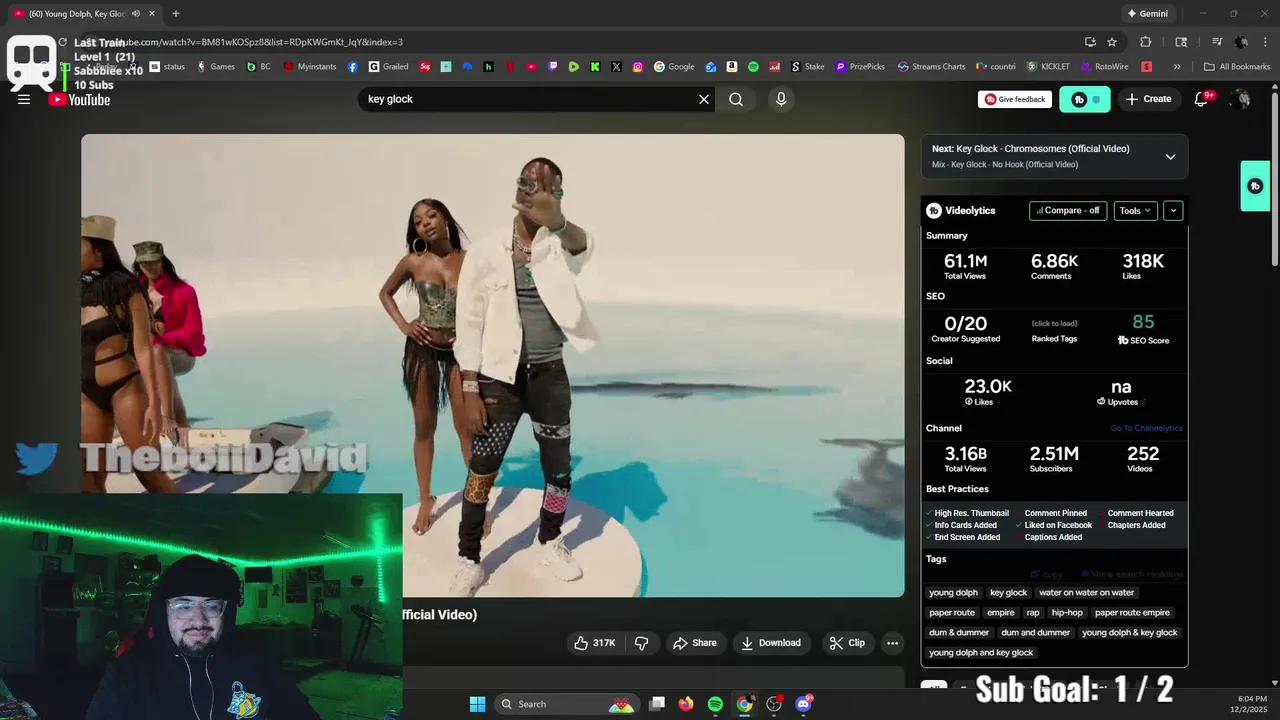Open the three-dot more actions menu
Image resolution: width=1280 pixels, height=720 pixels.
pyautogui.click(x=893, y=643)
